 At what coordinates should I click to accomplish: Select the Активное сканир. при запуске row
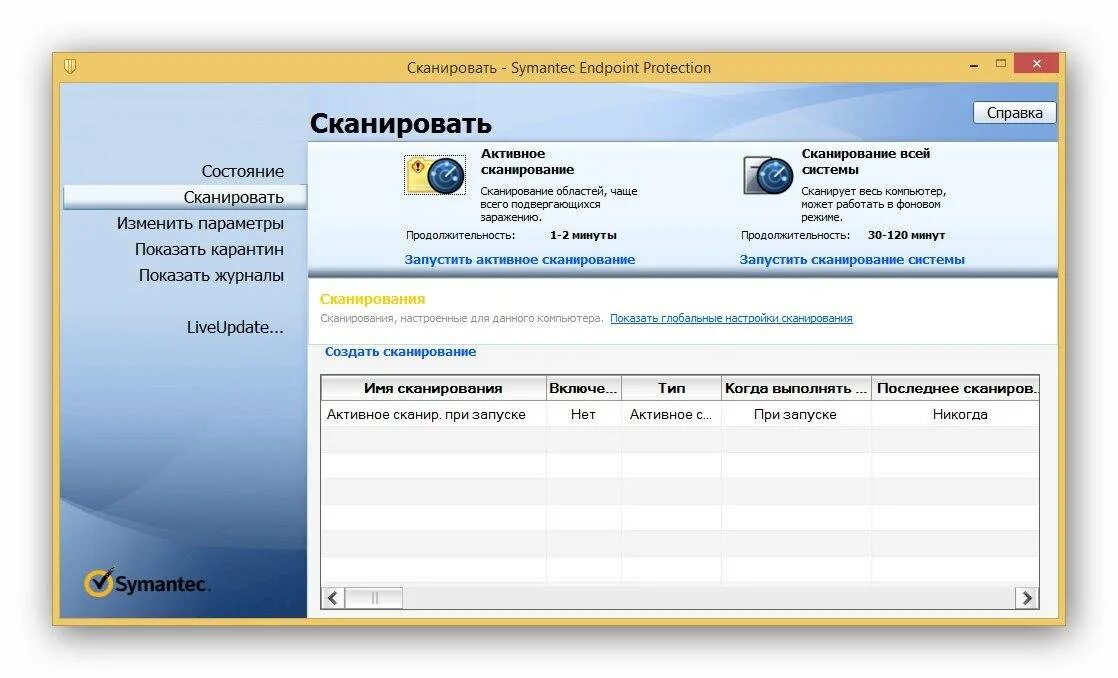[679, 414]
